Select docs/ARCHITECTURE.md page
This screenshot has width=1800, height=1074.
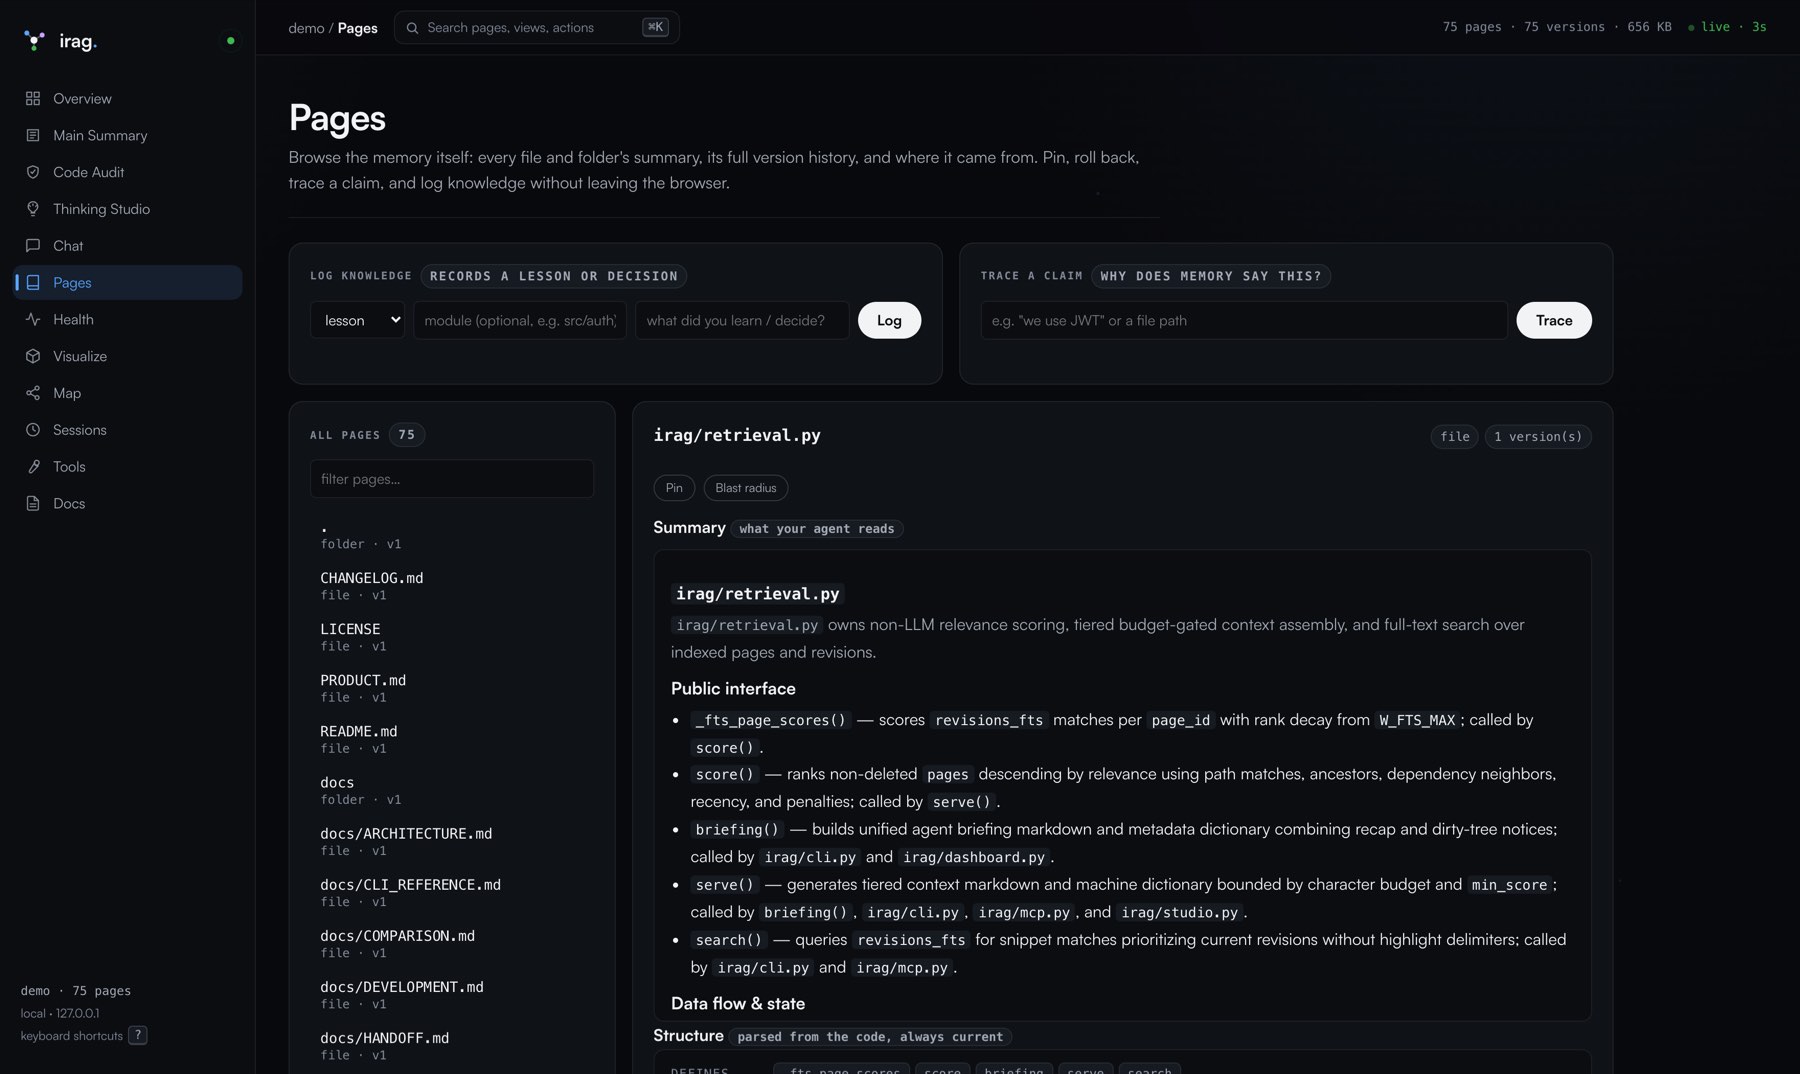click(452, 841)
